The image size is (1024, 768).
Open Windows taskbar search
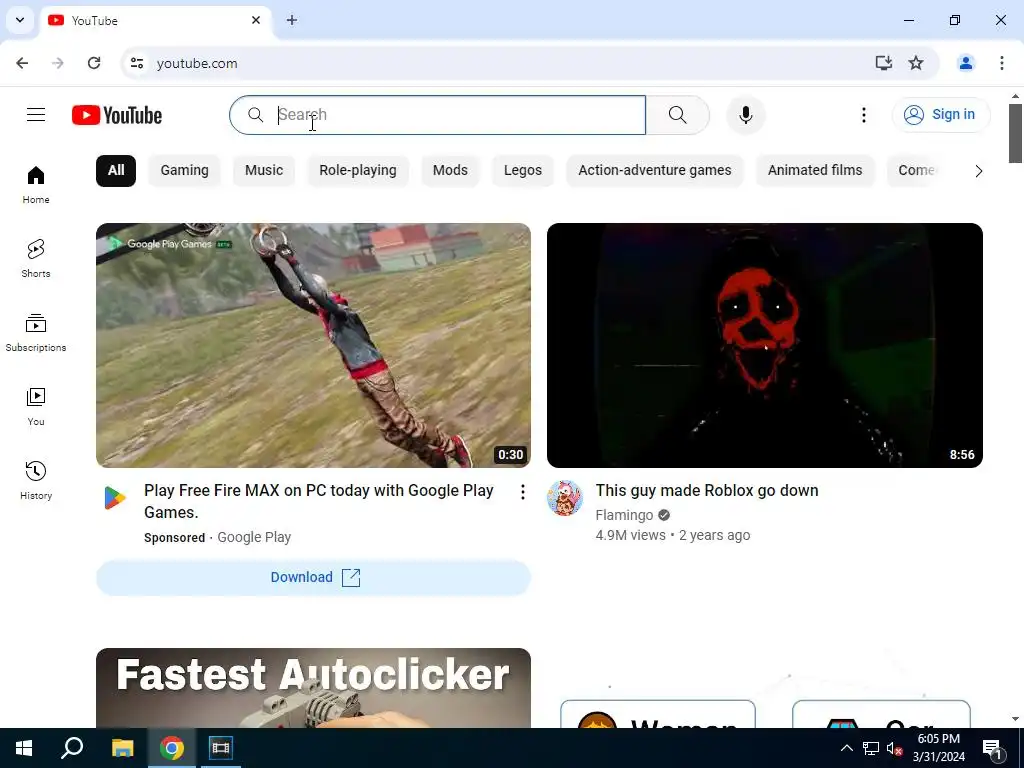tap(72, 748)
